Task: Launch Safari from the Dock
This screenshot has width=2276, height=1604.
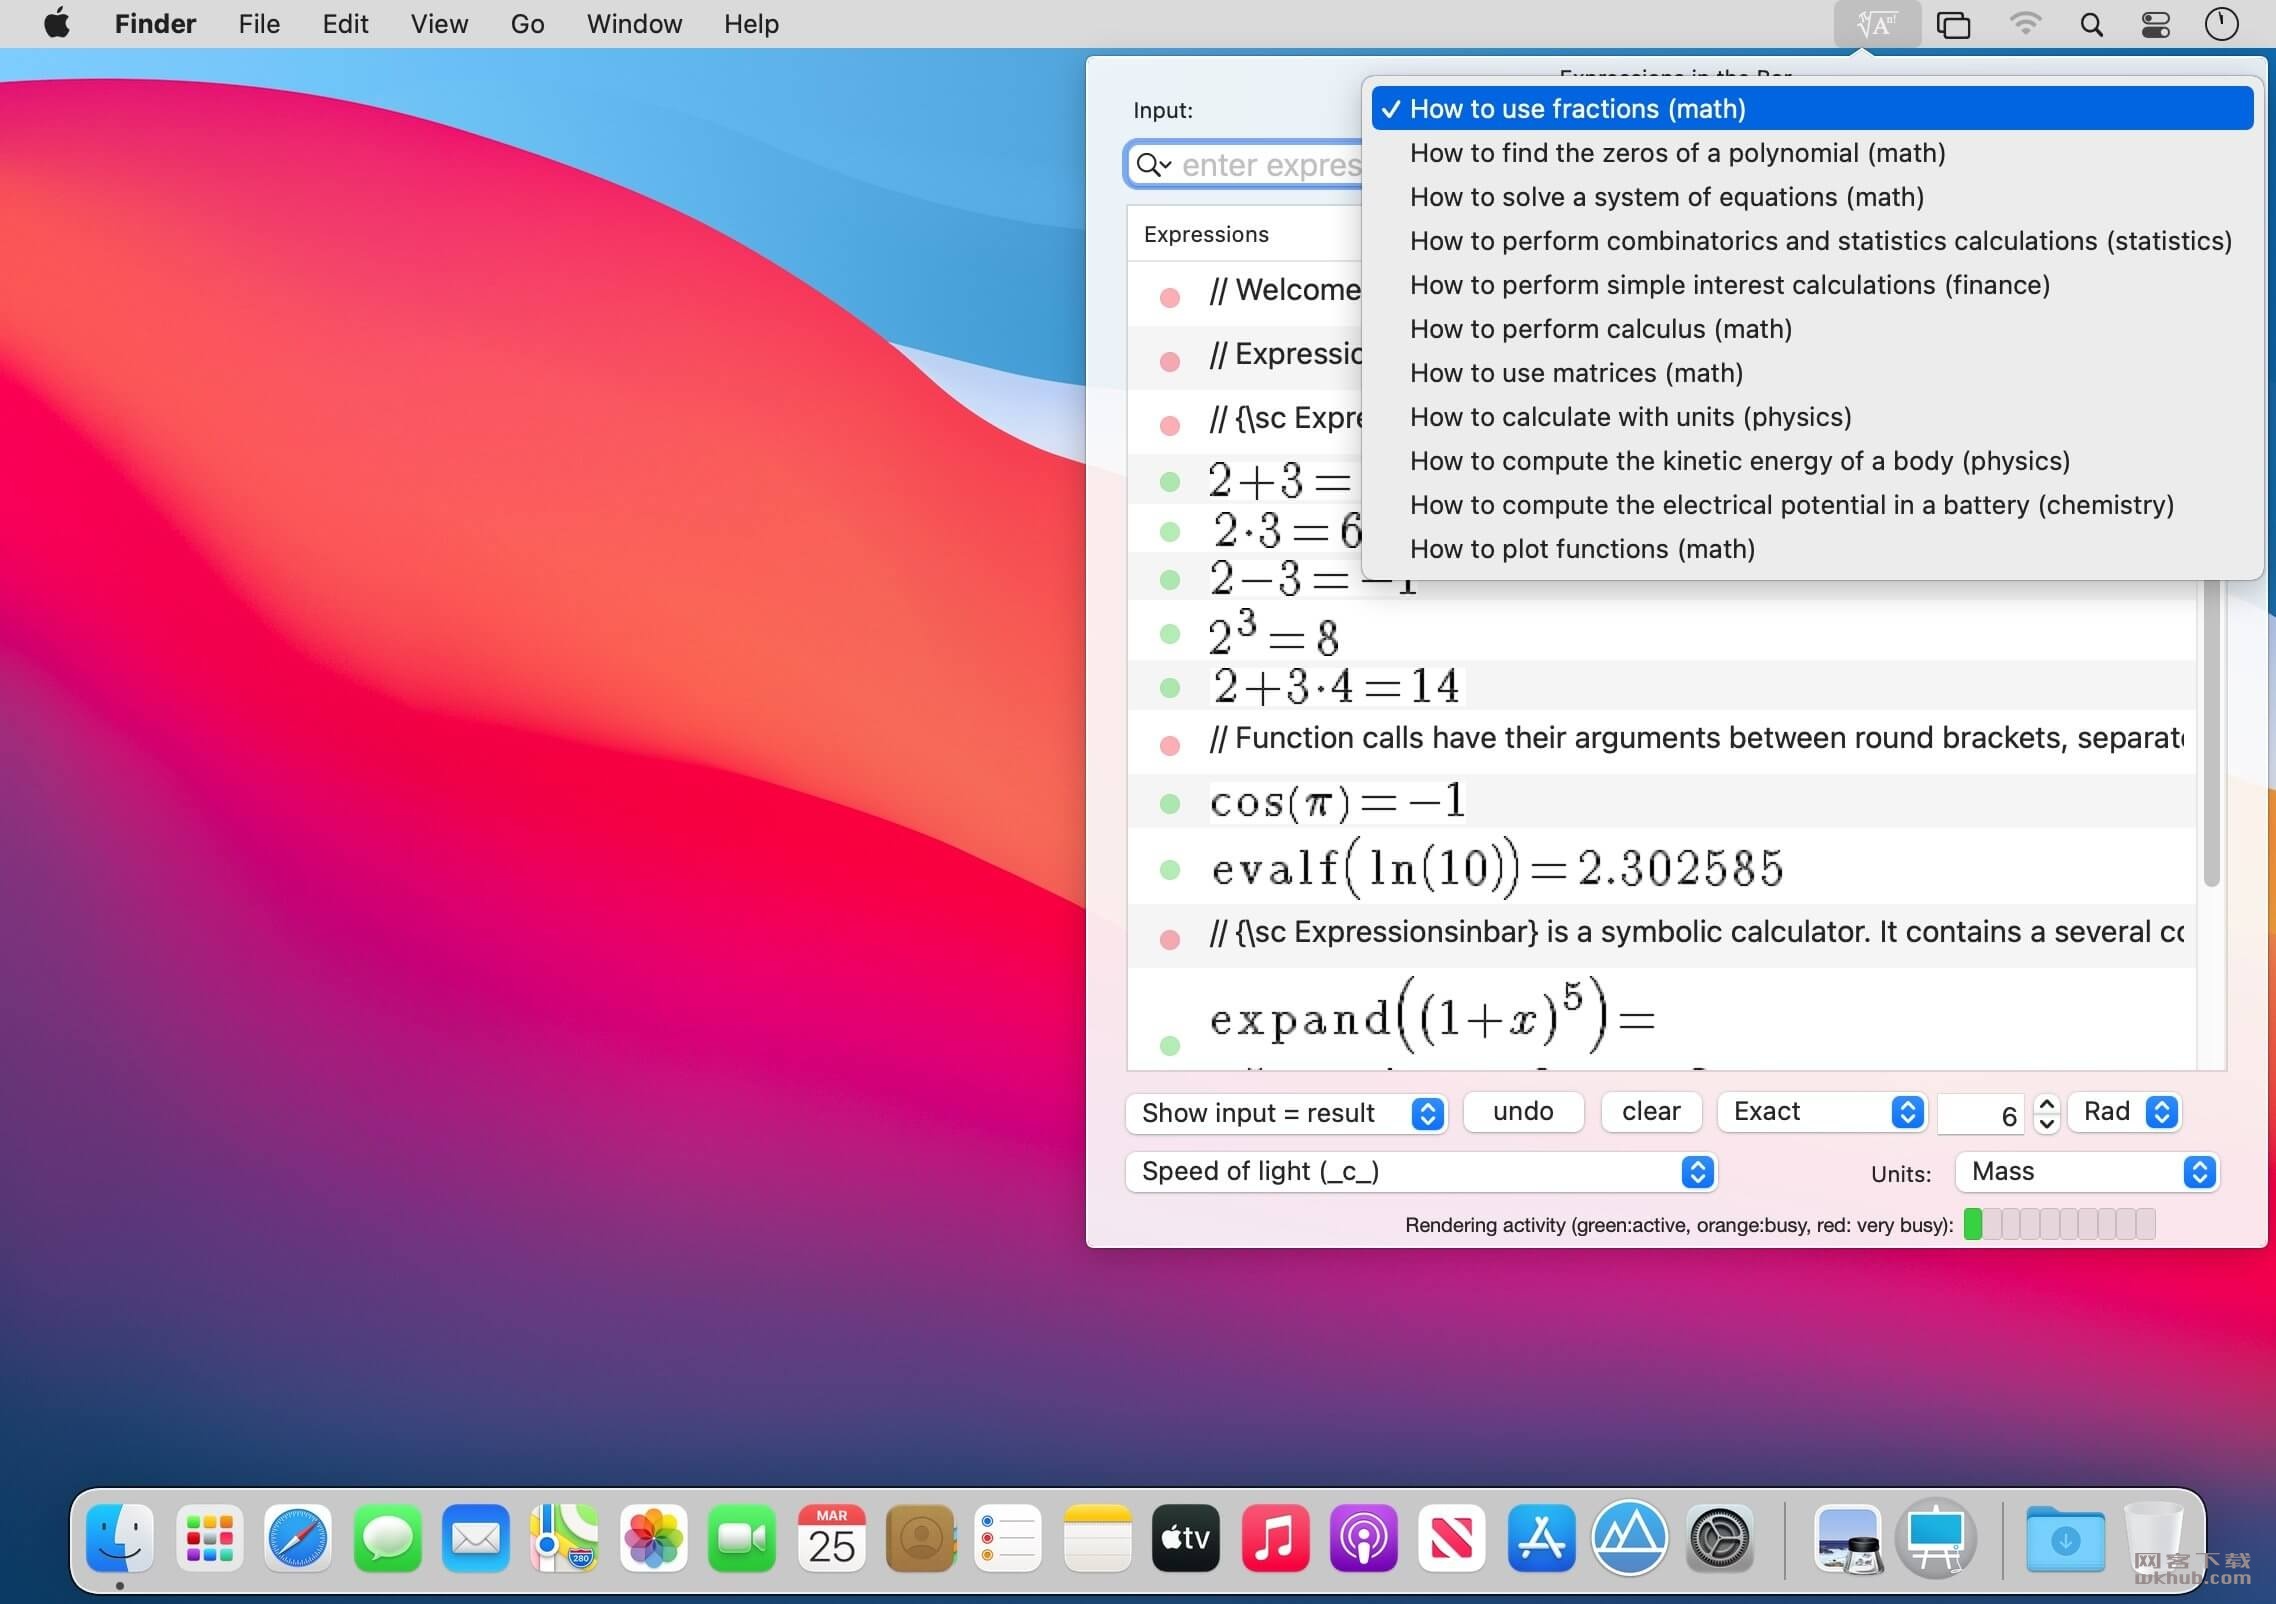Action: tap(298, 1537)
